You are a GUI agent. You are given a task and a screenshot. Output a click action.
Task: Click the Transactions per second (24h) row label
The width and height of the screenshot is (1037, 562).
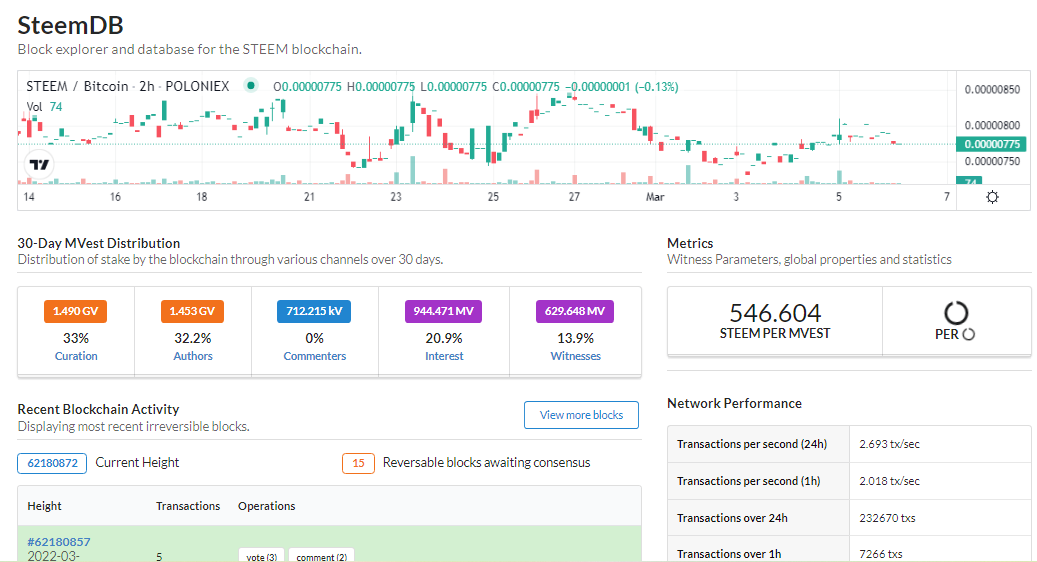pyautogui.click(x=752, y=444)
